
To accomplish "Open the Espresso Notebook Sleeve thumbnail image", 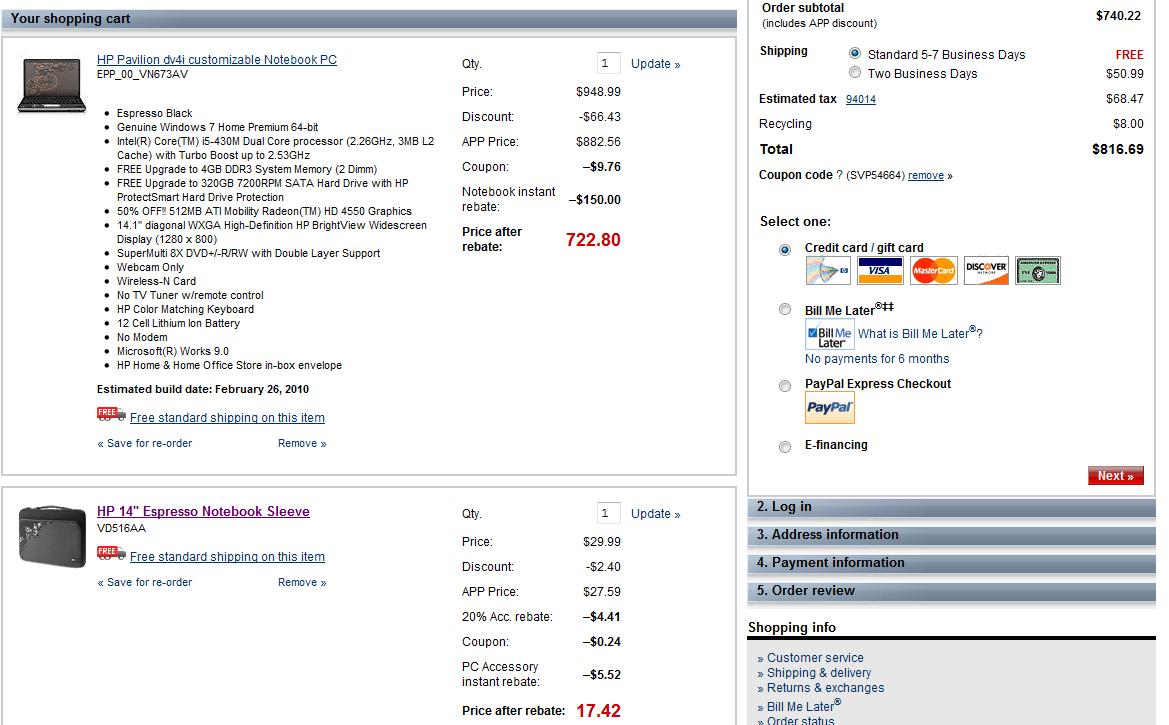I will click(x=51, y=536).
